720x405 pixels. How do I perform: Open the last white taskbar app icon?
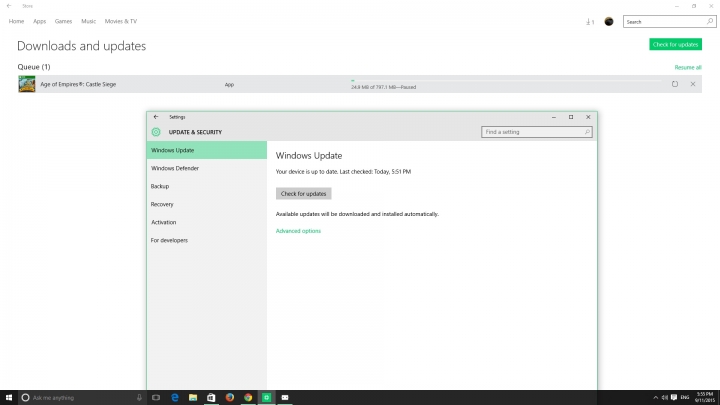click(x=285, y=397)
